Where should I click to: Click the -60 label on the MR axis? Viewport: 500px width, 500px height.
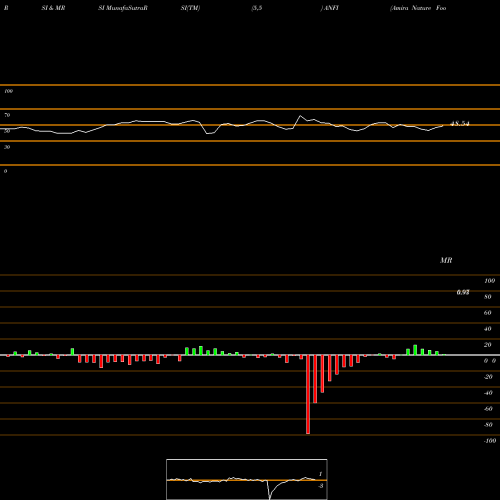[488, 409]
